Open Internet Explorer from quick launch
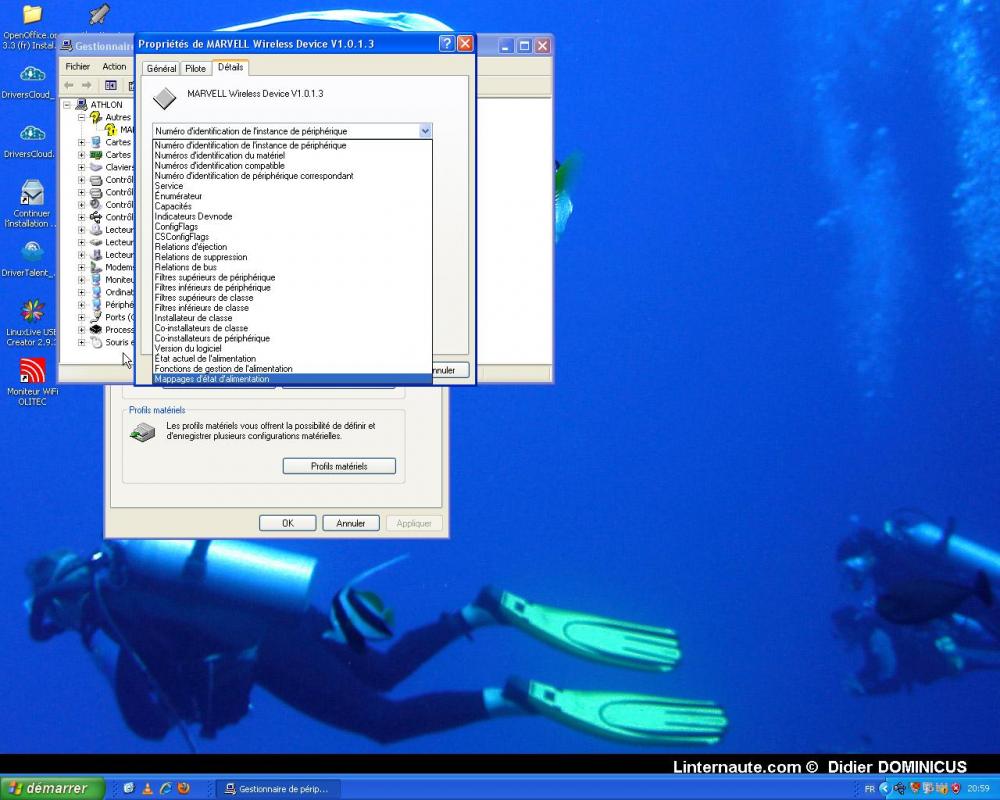The image size is (1000, 800). coord(168,788)
